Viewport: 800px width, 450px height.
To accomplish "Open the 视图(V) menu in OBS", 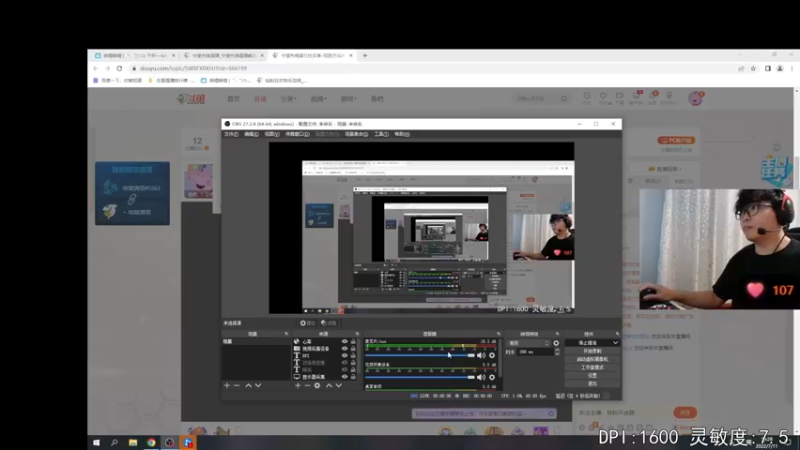I will 272,134.
